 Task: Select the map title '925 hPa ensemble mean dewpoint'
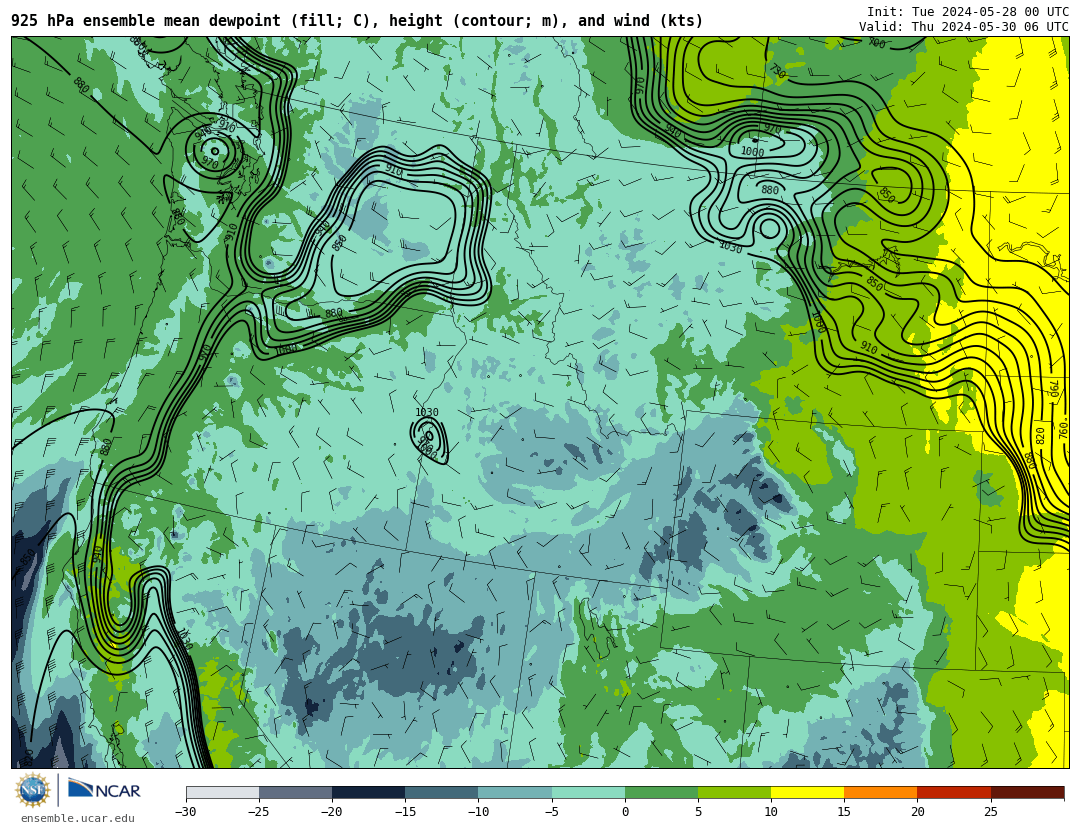(146, 21)
